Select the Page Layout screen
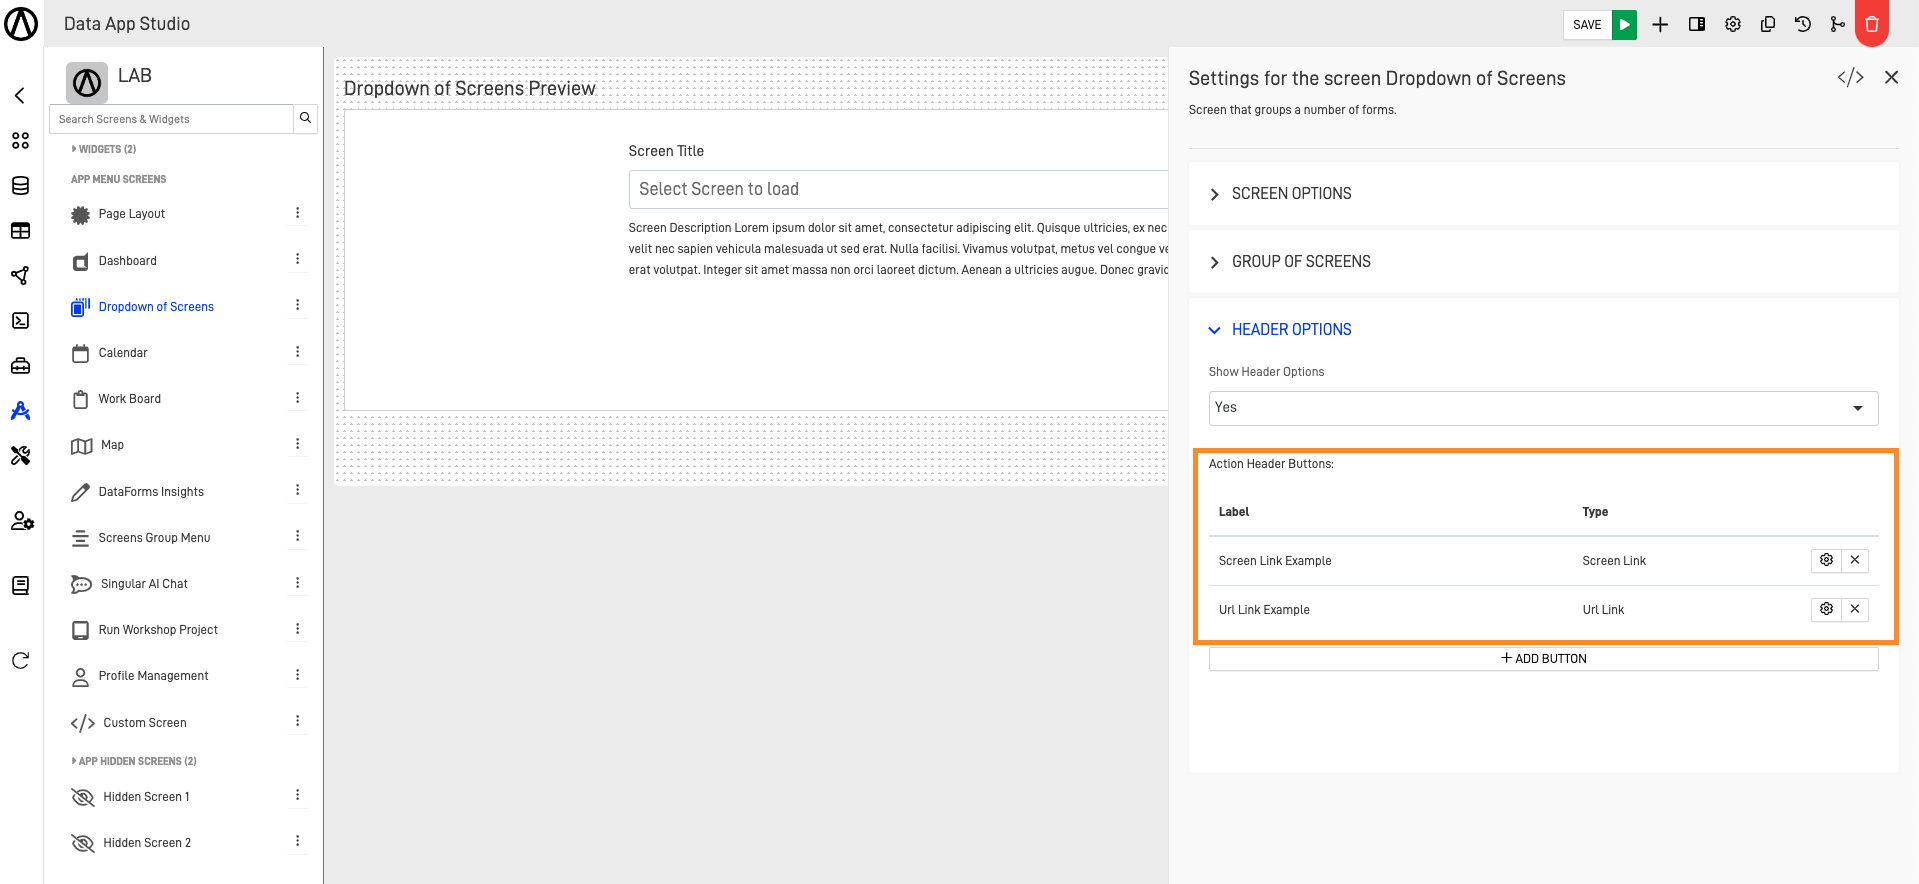This screenshot has width=1919, height=884. coord(132,214)
